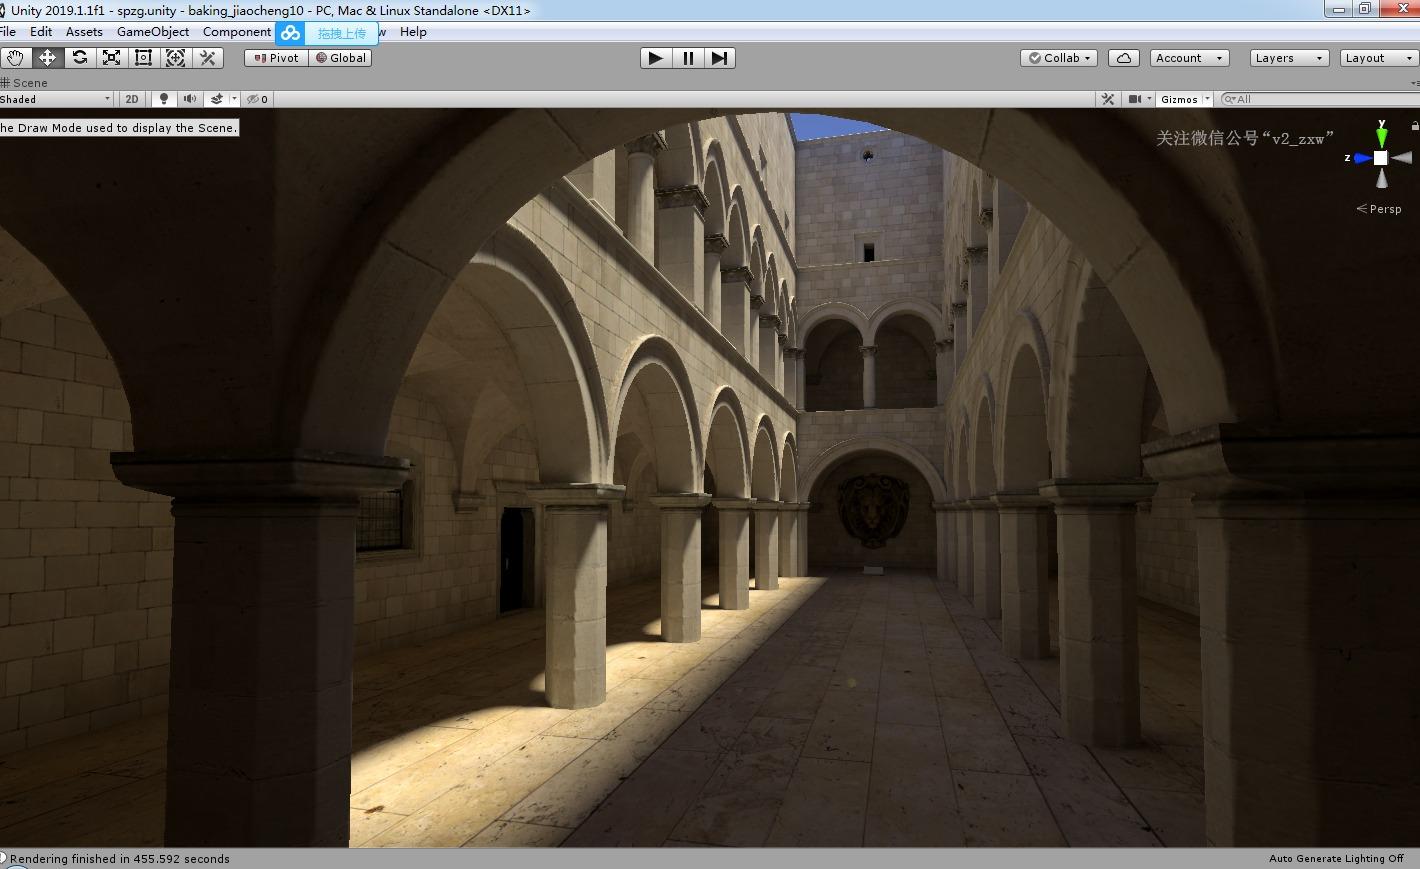1420x869 pixels.
Task: Select the Rotate tool
Action: point(79,58)
